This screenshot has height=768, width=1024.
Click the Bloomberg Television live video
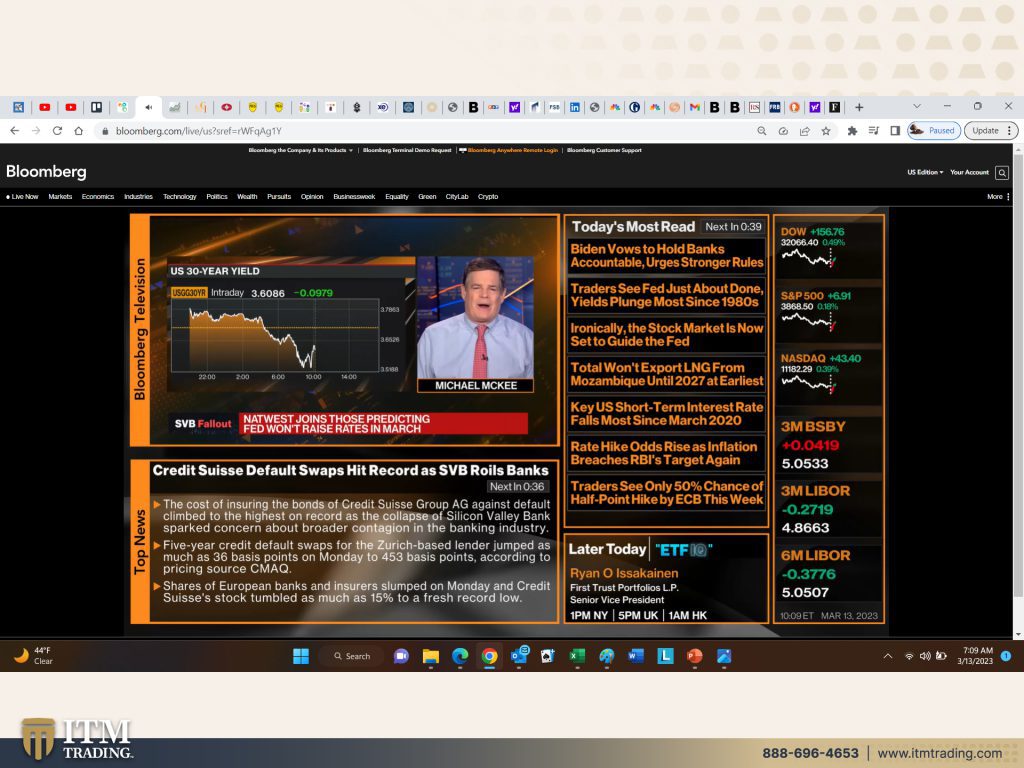tap(354, 331)
